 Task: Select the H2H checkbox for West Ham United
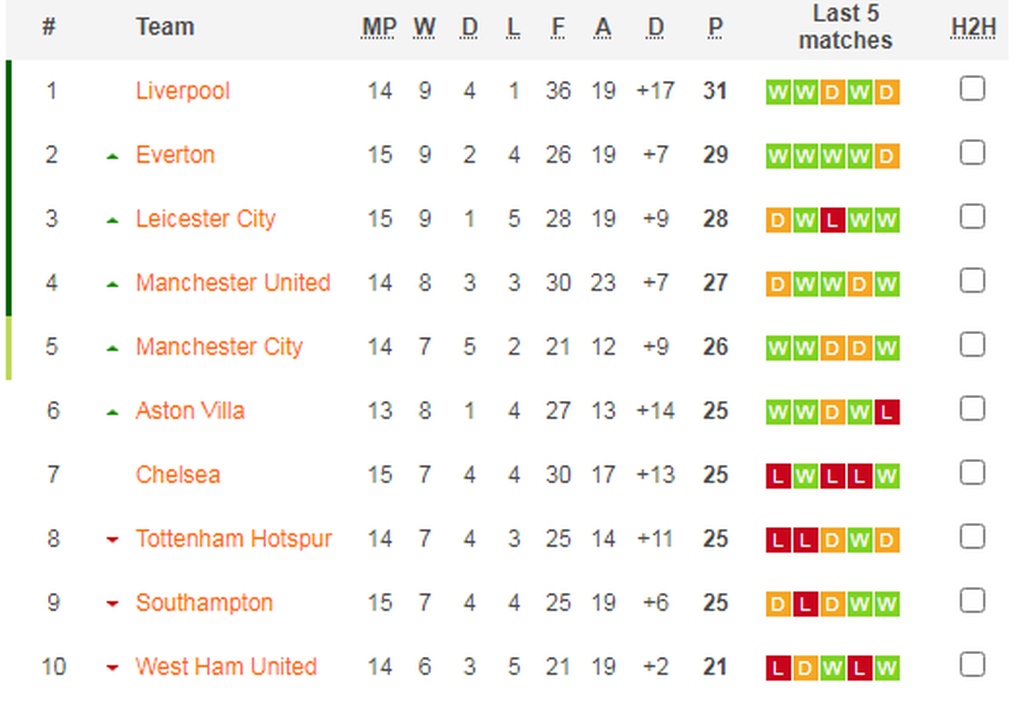972,665
